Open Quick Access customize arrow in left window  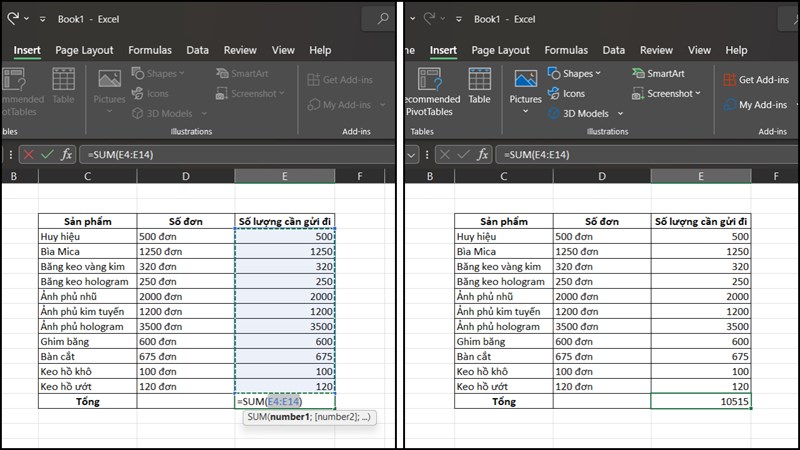42,19
